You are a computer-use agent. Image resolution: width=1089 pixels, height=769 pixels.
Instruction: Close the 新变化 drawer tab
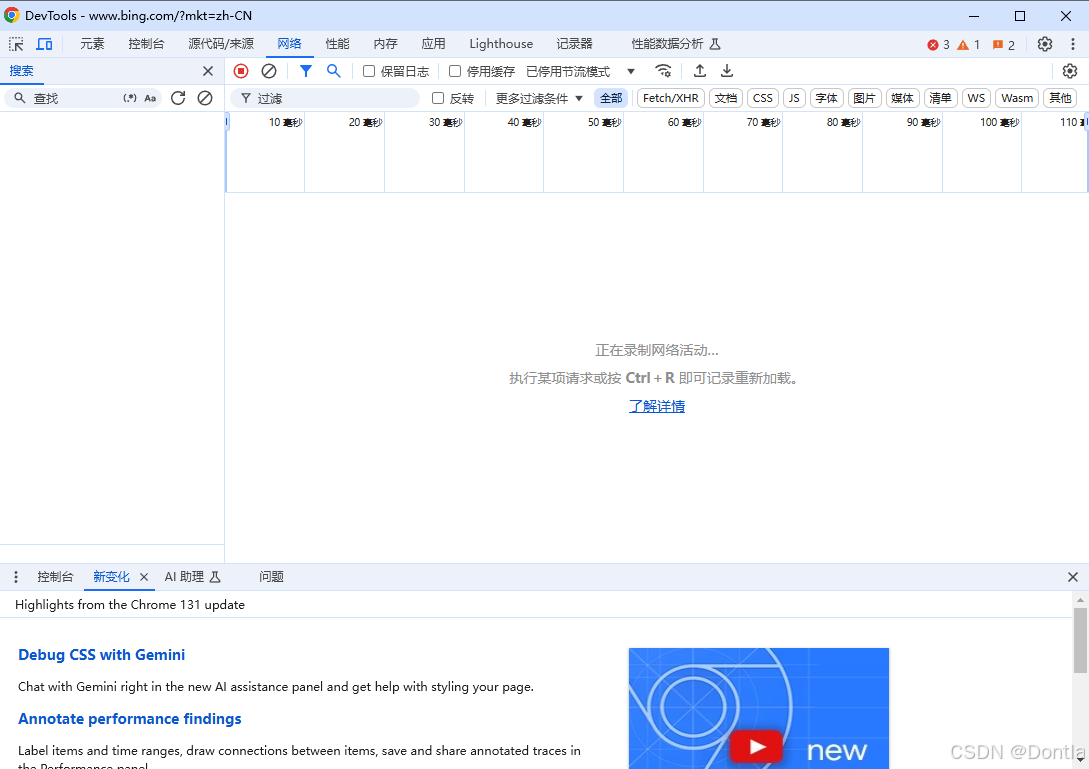coord(144,577)
